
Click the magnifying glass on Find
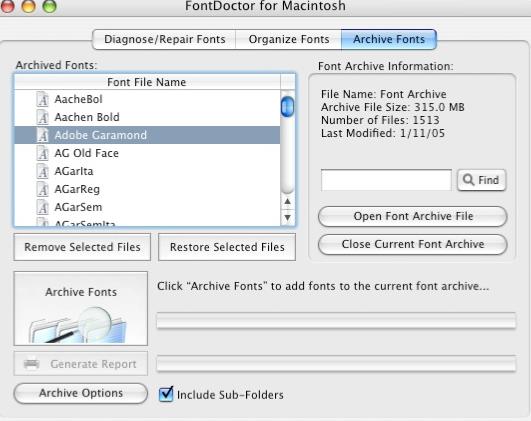pyautogui.click(x=469, y=180)
